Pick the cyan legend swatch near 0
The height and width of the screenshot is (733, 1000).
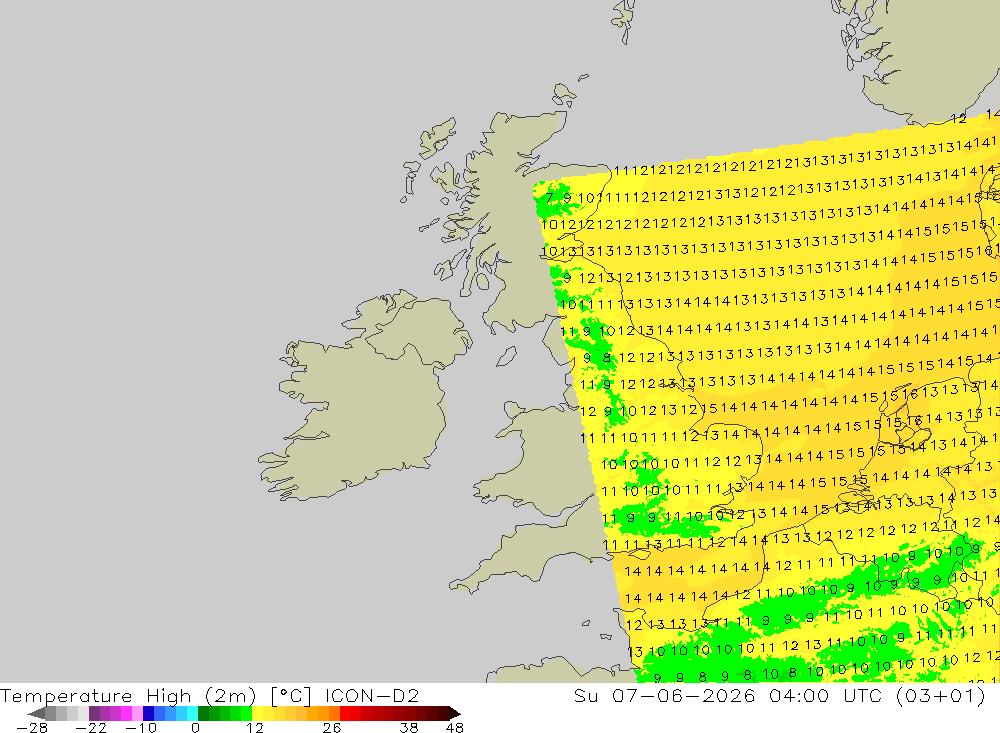(x=192, y=713)
